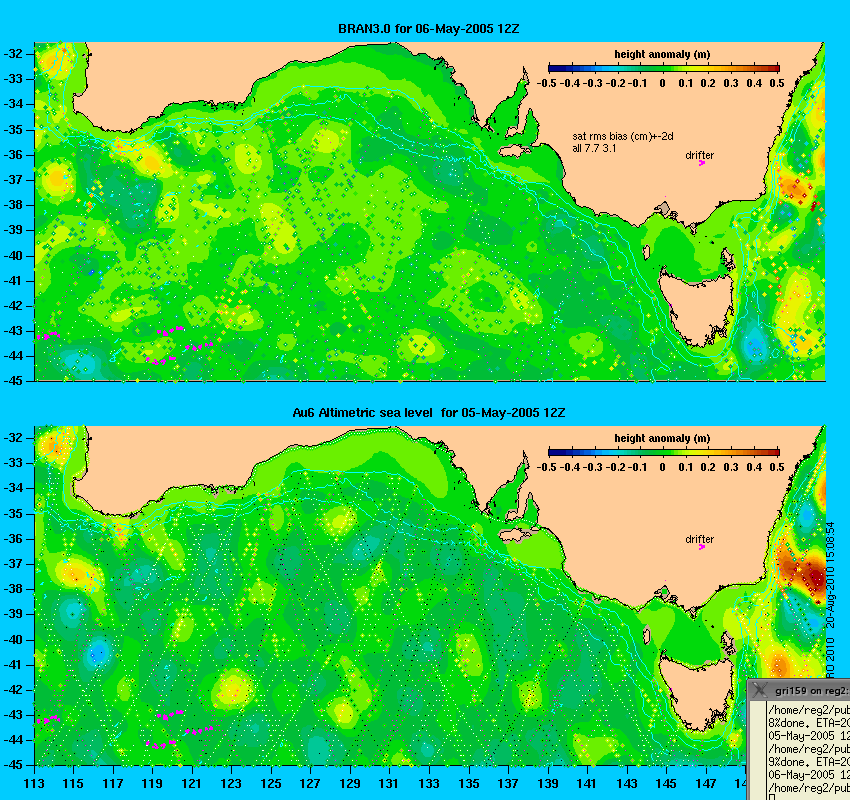
Task: Click the 'height anomaly (m)' label in the top panel
Action: 662,54
